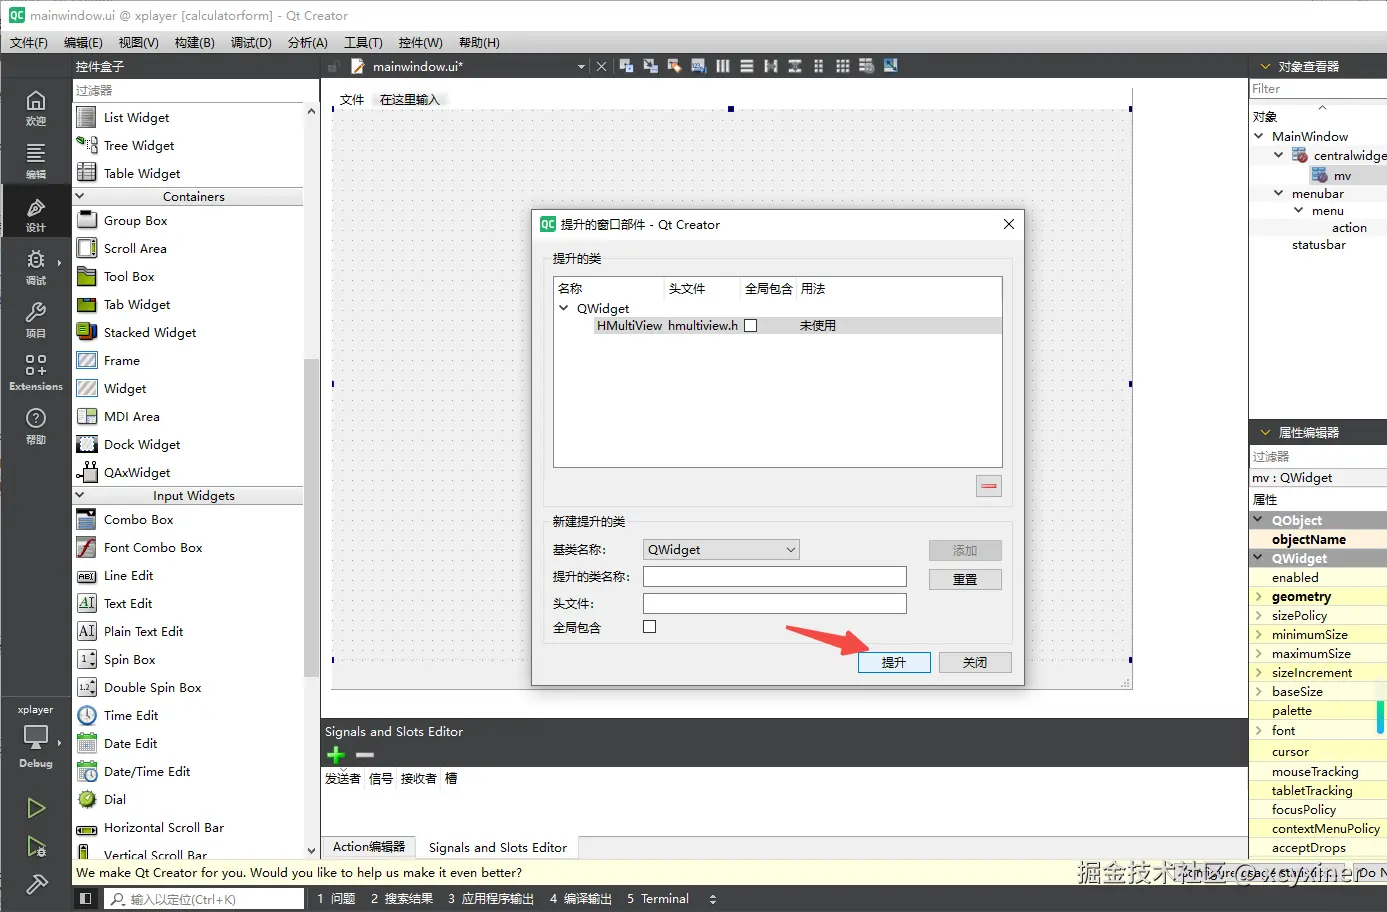
Task: Collapse the Input Widgets category header
Action: point(188,496)
